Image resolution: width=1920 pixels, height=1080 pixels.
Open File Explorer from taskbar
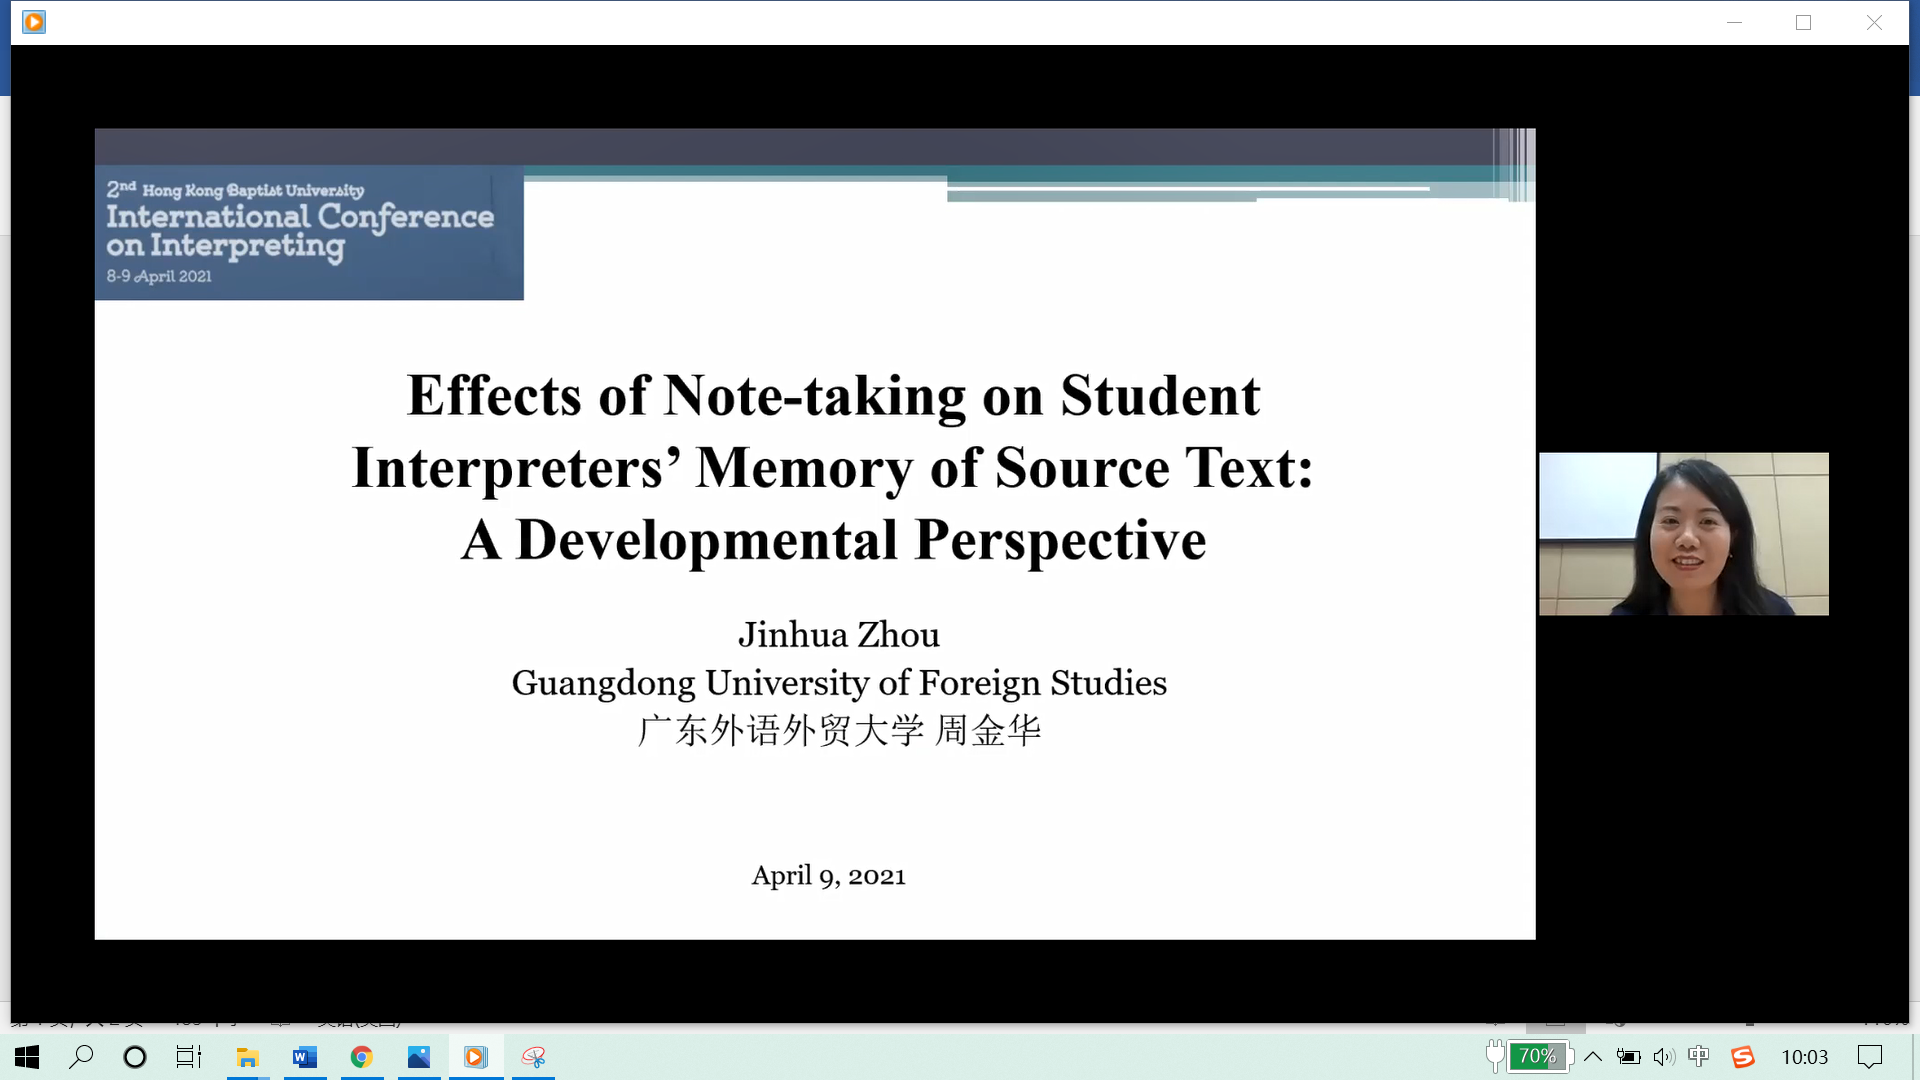coord(247,1057)
